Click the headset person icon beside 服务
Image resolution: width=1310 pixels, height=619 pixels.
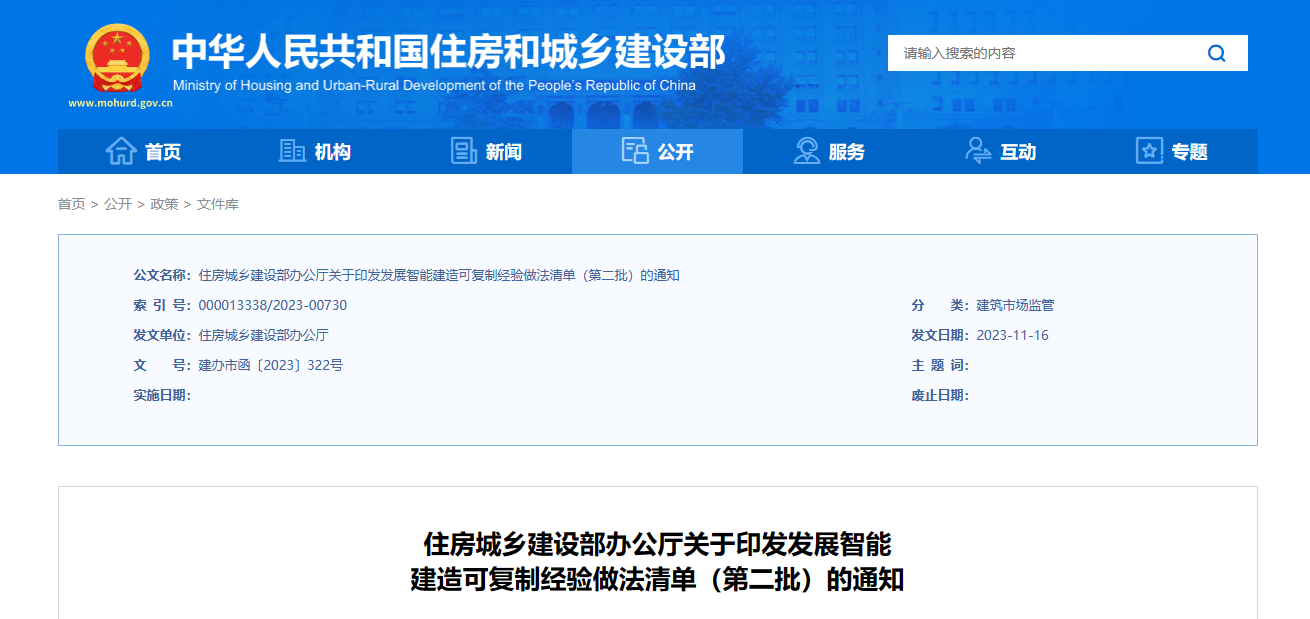[x=807, y=151]
